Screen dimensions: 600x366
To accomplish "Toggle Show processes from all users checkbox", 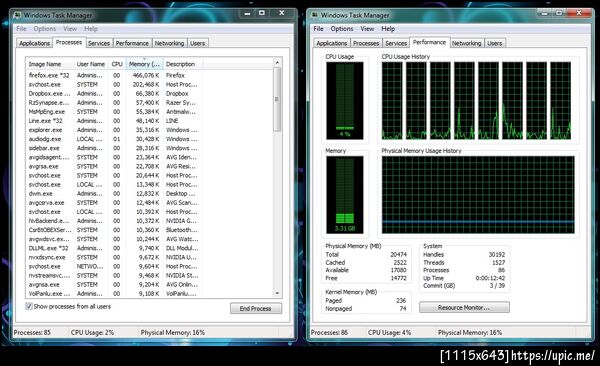I will point(29,306).
